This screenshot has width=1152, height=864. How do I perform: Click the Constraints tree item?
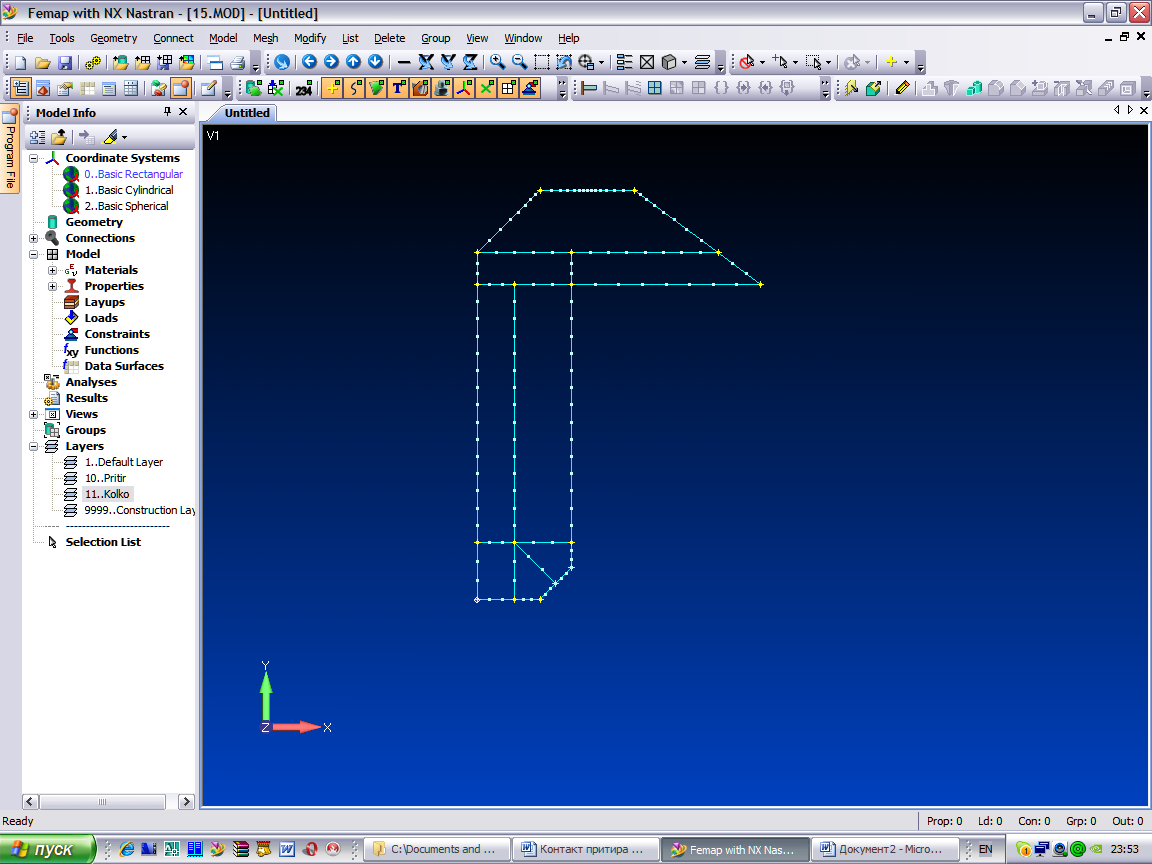(x=117, y=334)
